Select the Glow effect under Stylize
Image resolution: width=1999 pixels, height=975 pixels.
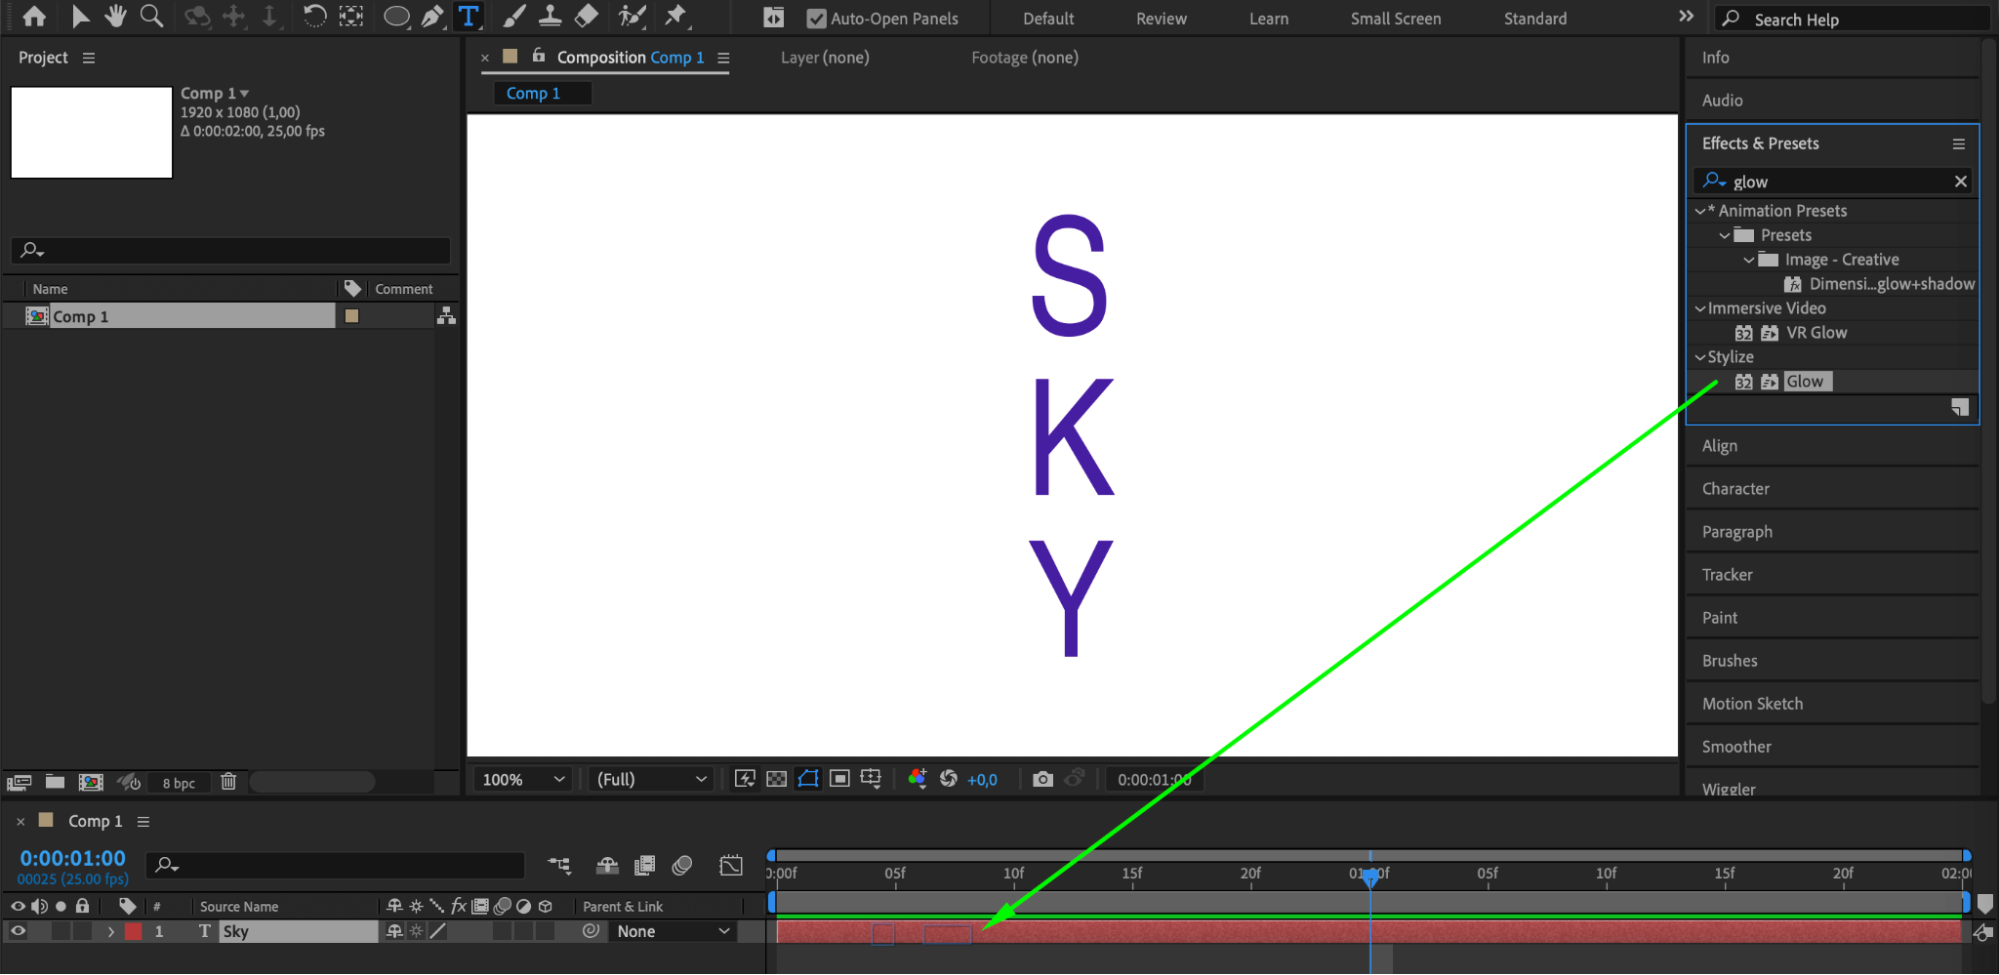pyautogui.click(x=1804, y=381)
